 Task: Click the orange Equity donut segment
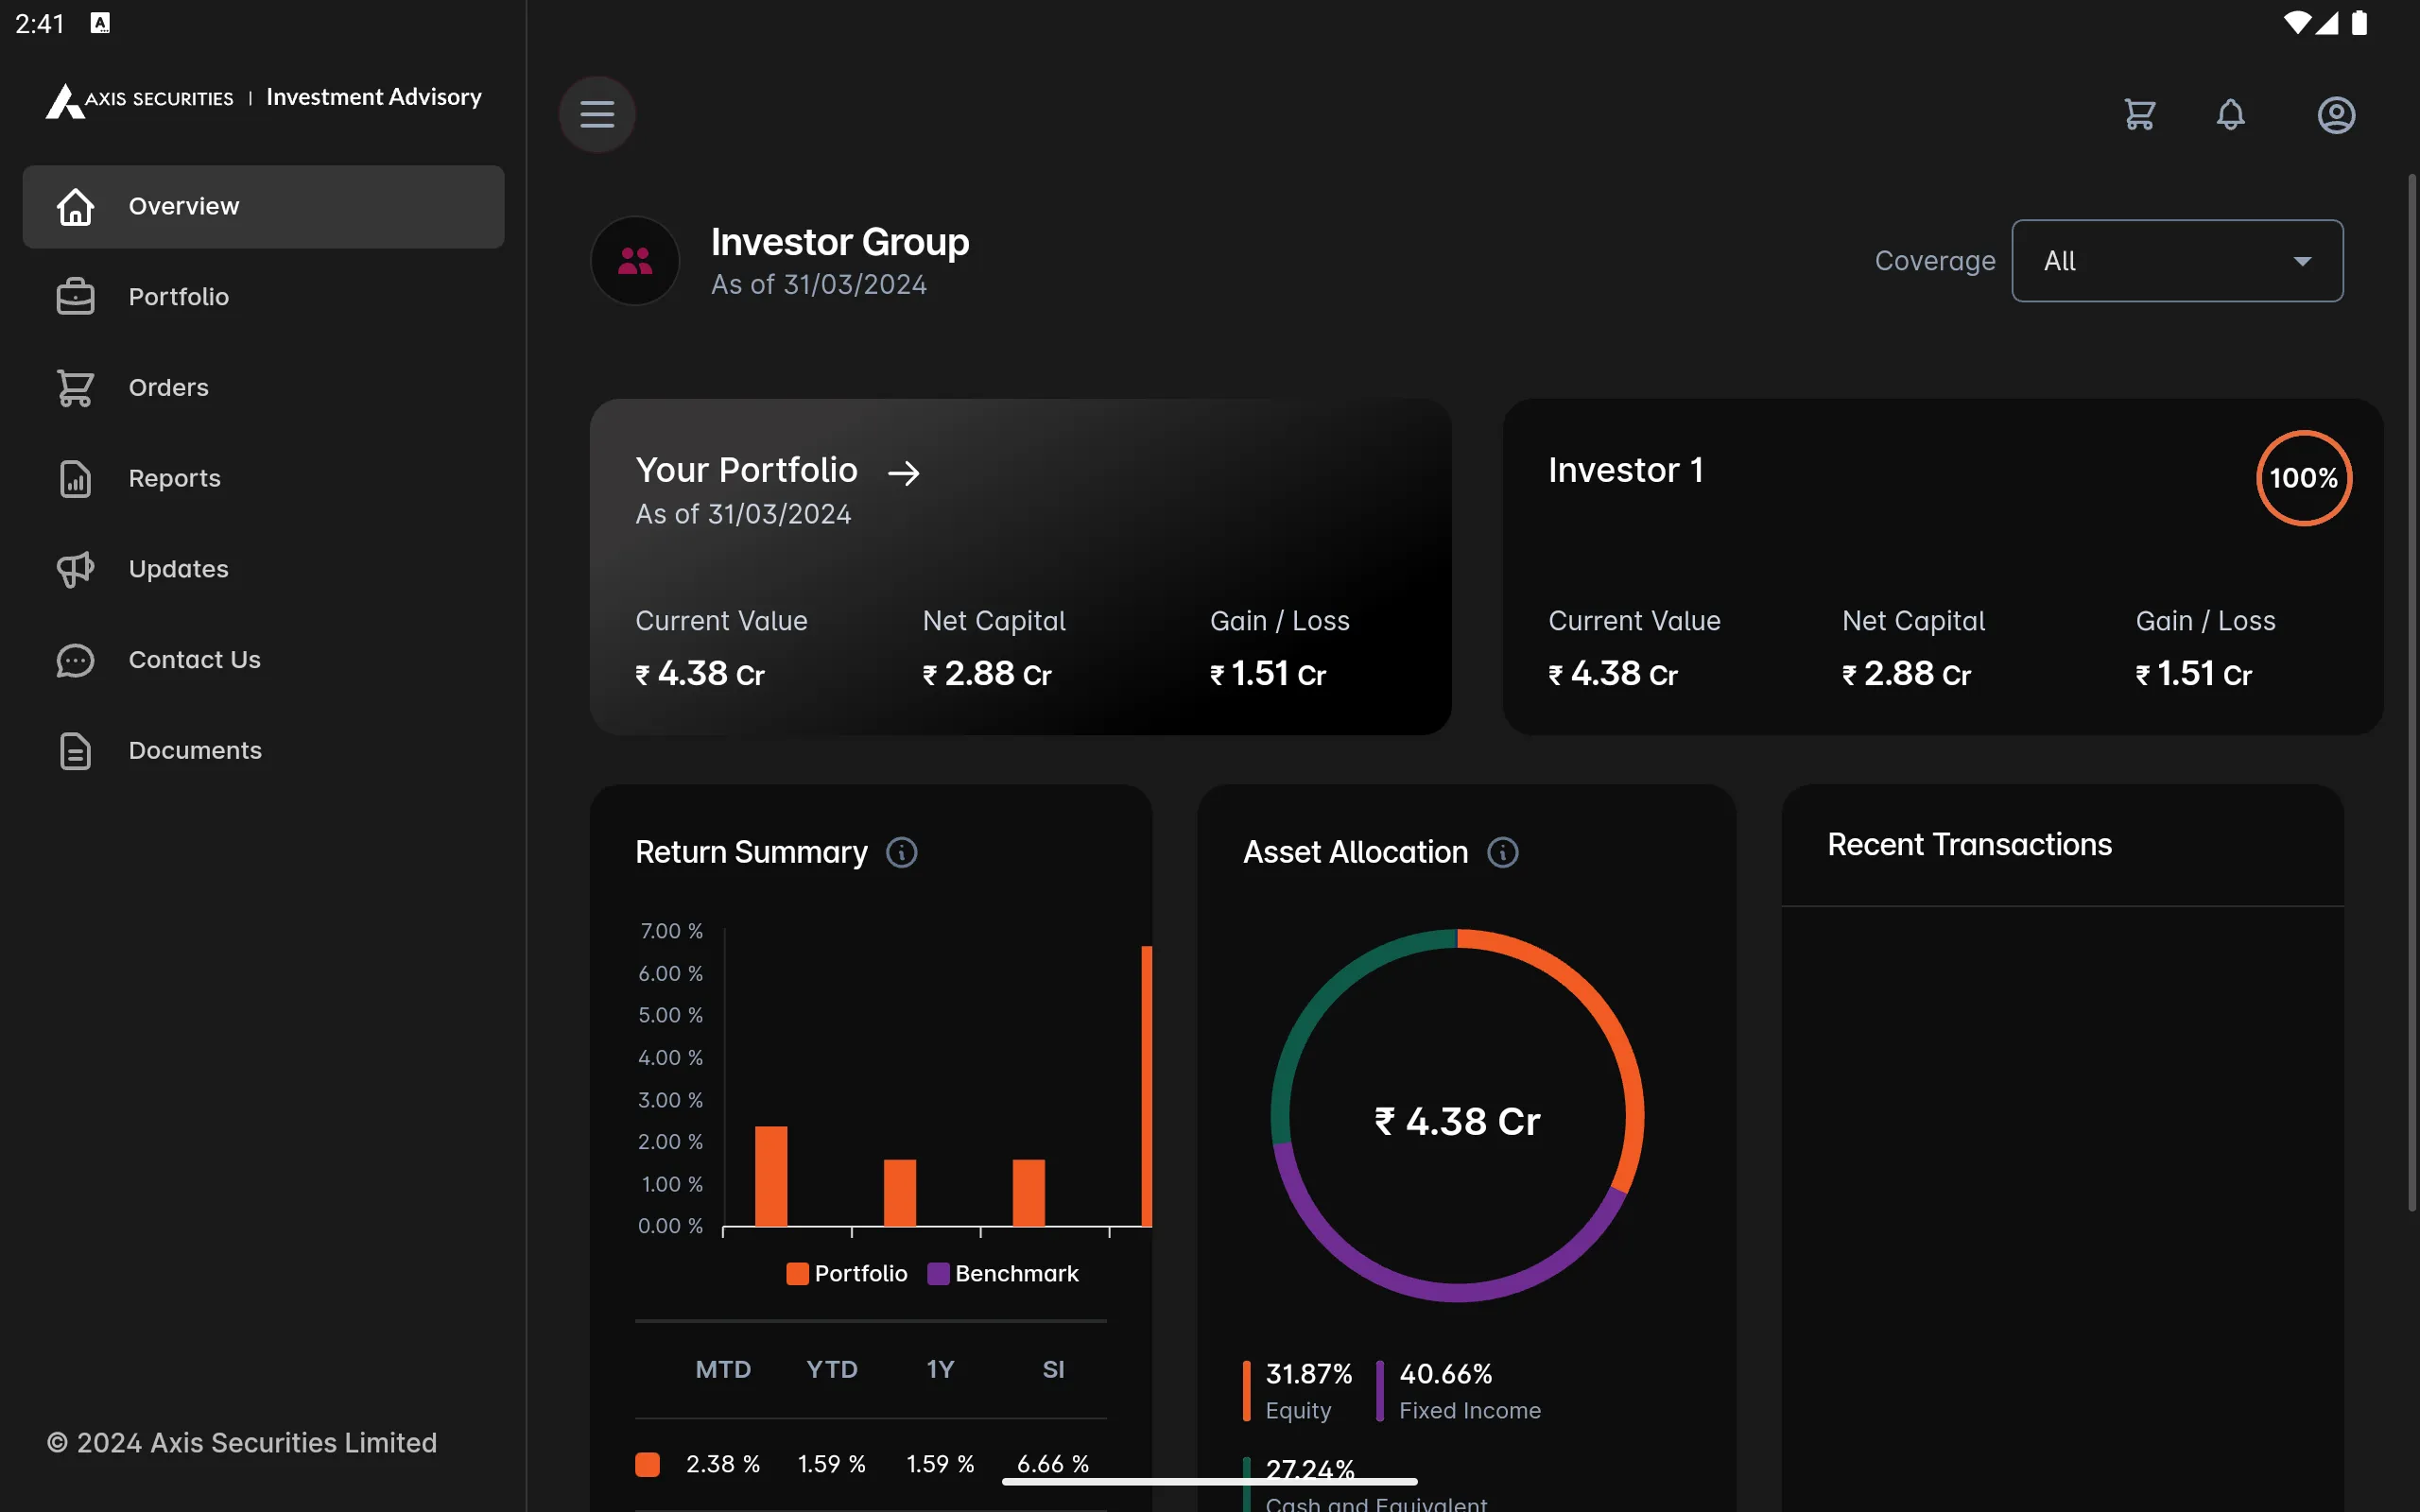(x=1612, y=1030)
